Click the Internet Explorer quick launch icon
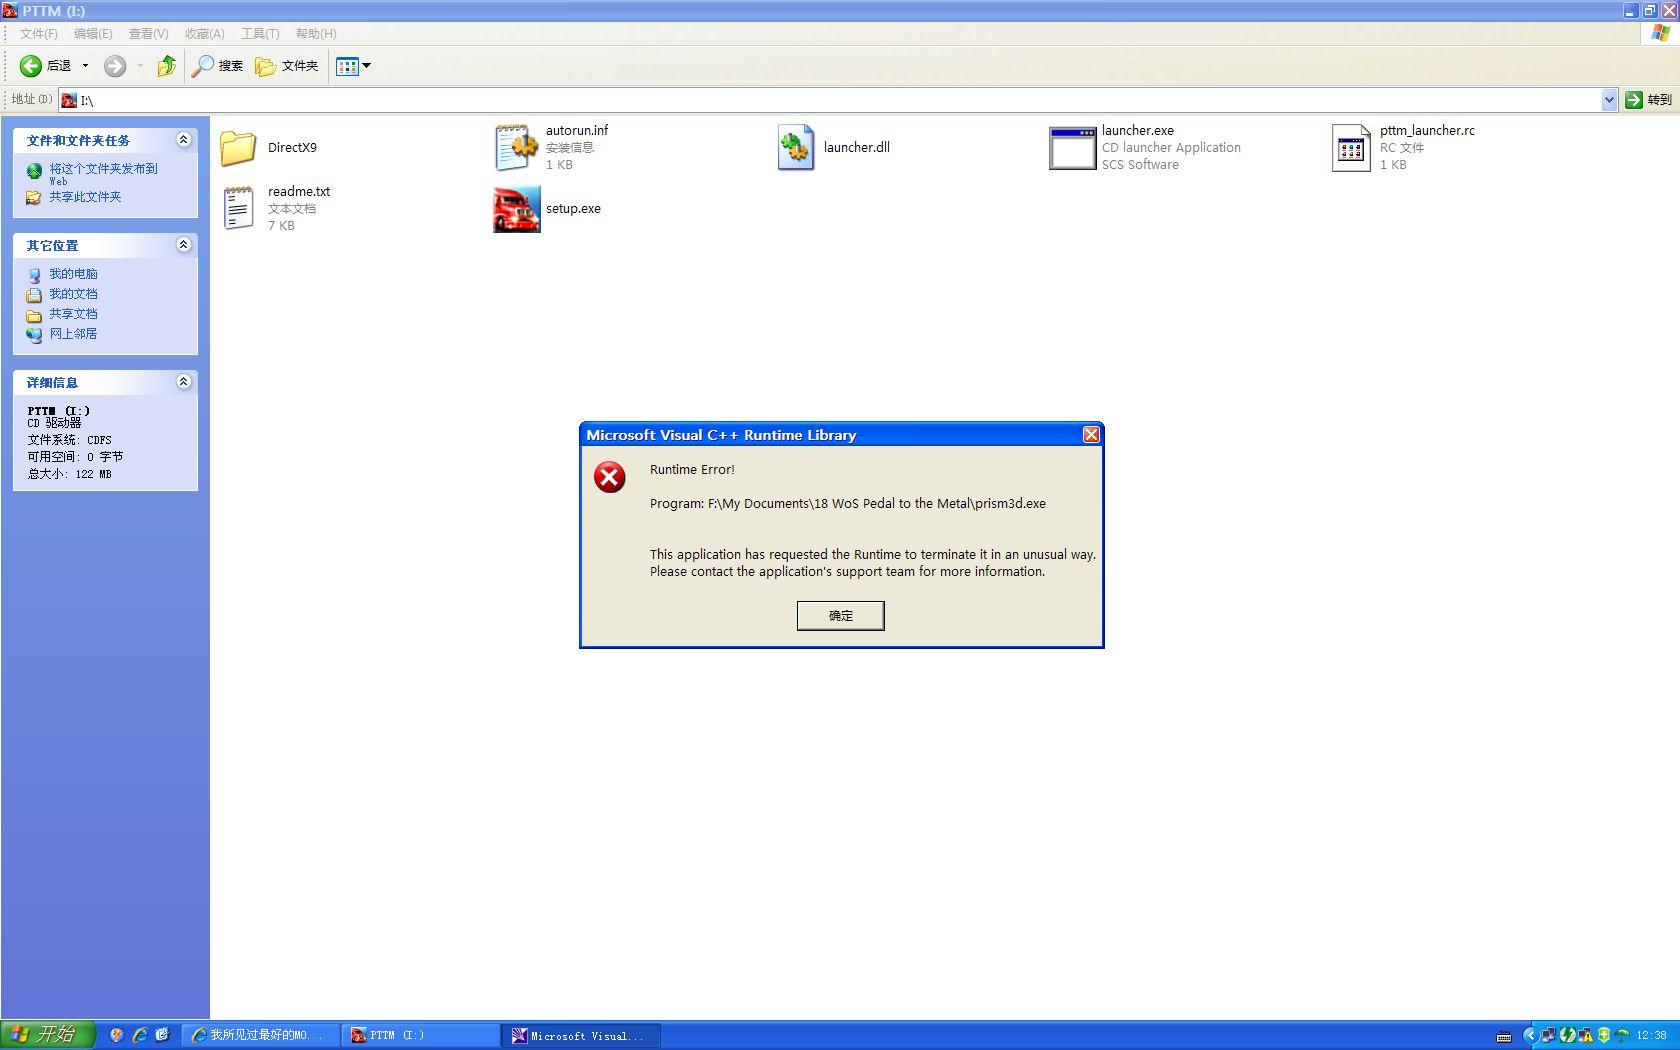The height and width of the screenshot is (1050, 1680). [140, 1035]
